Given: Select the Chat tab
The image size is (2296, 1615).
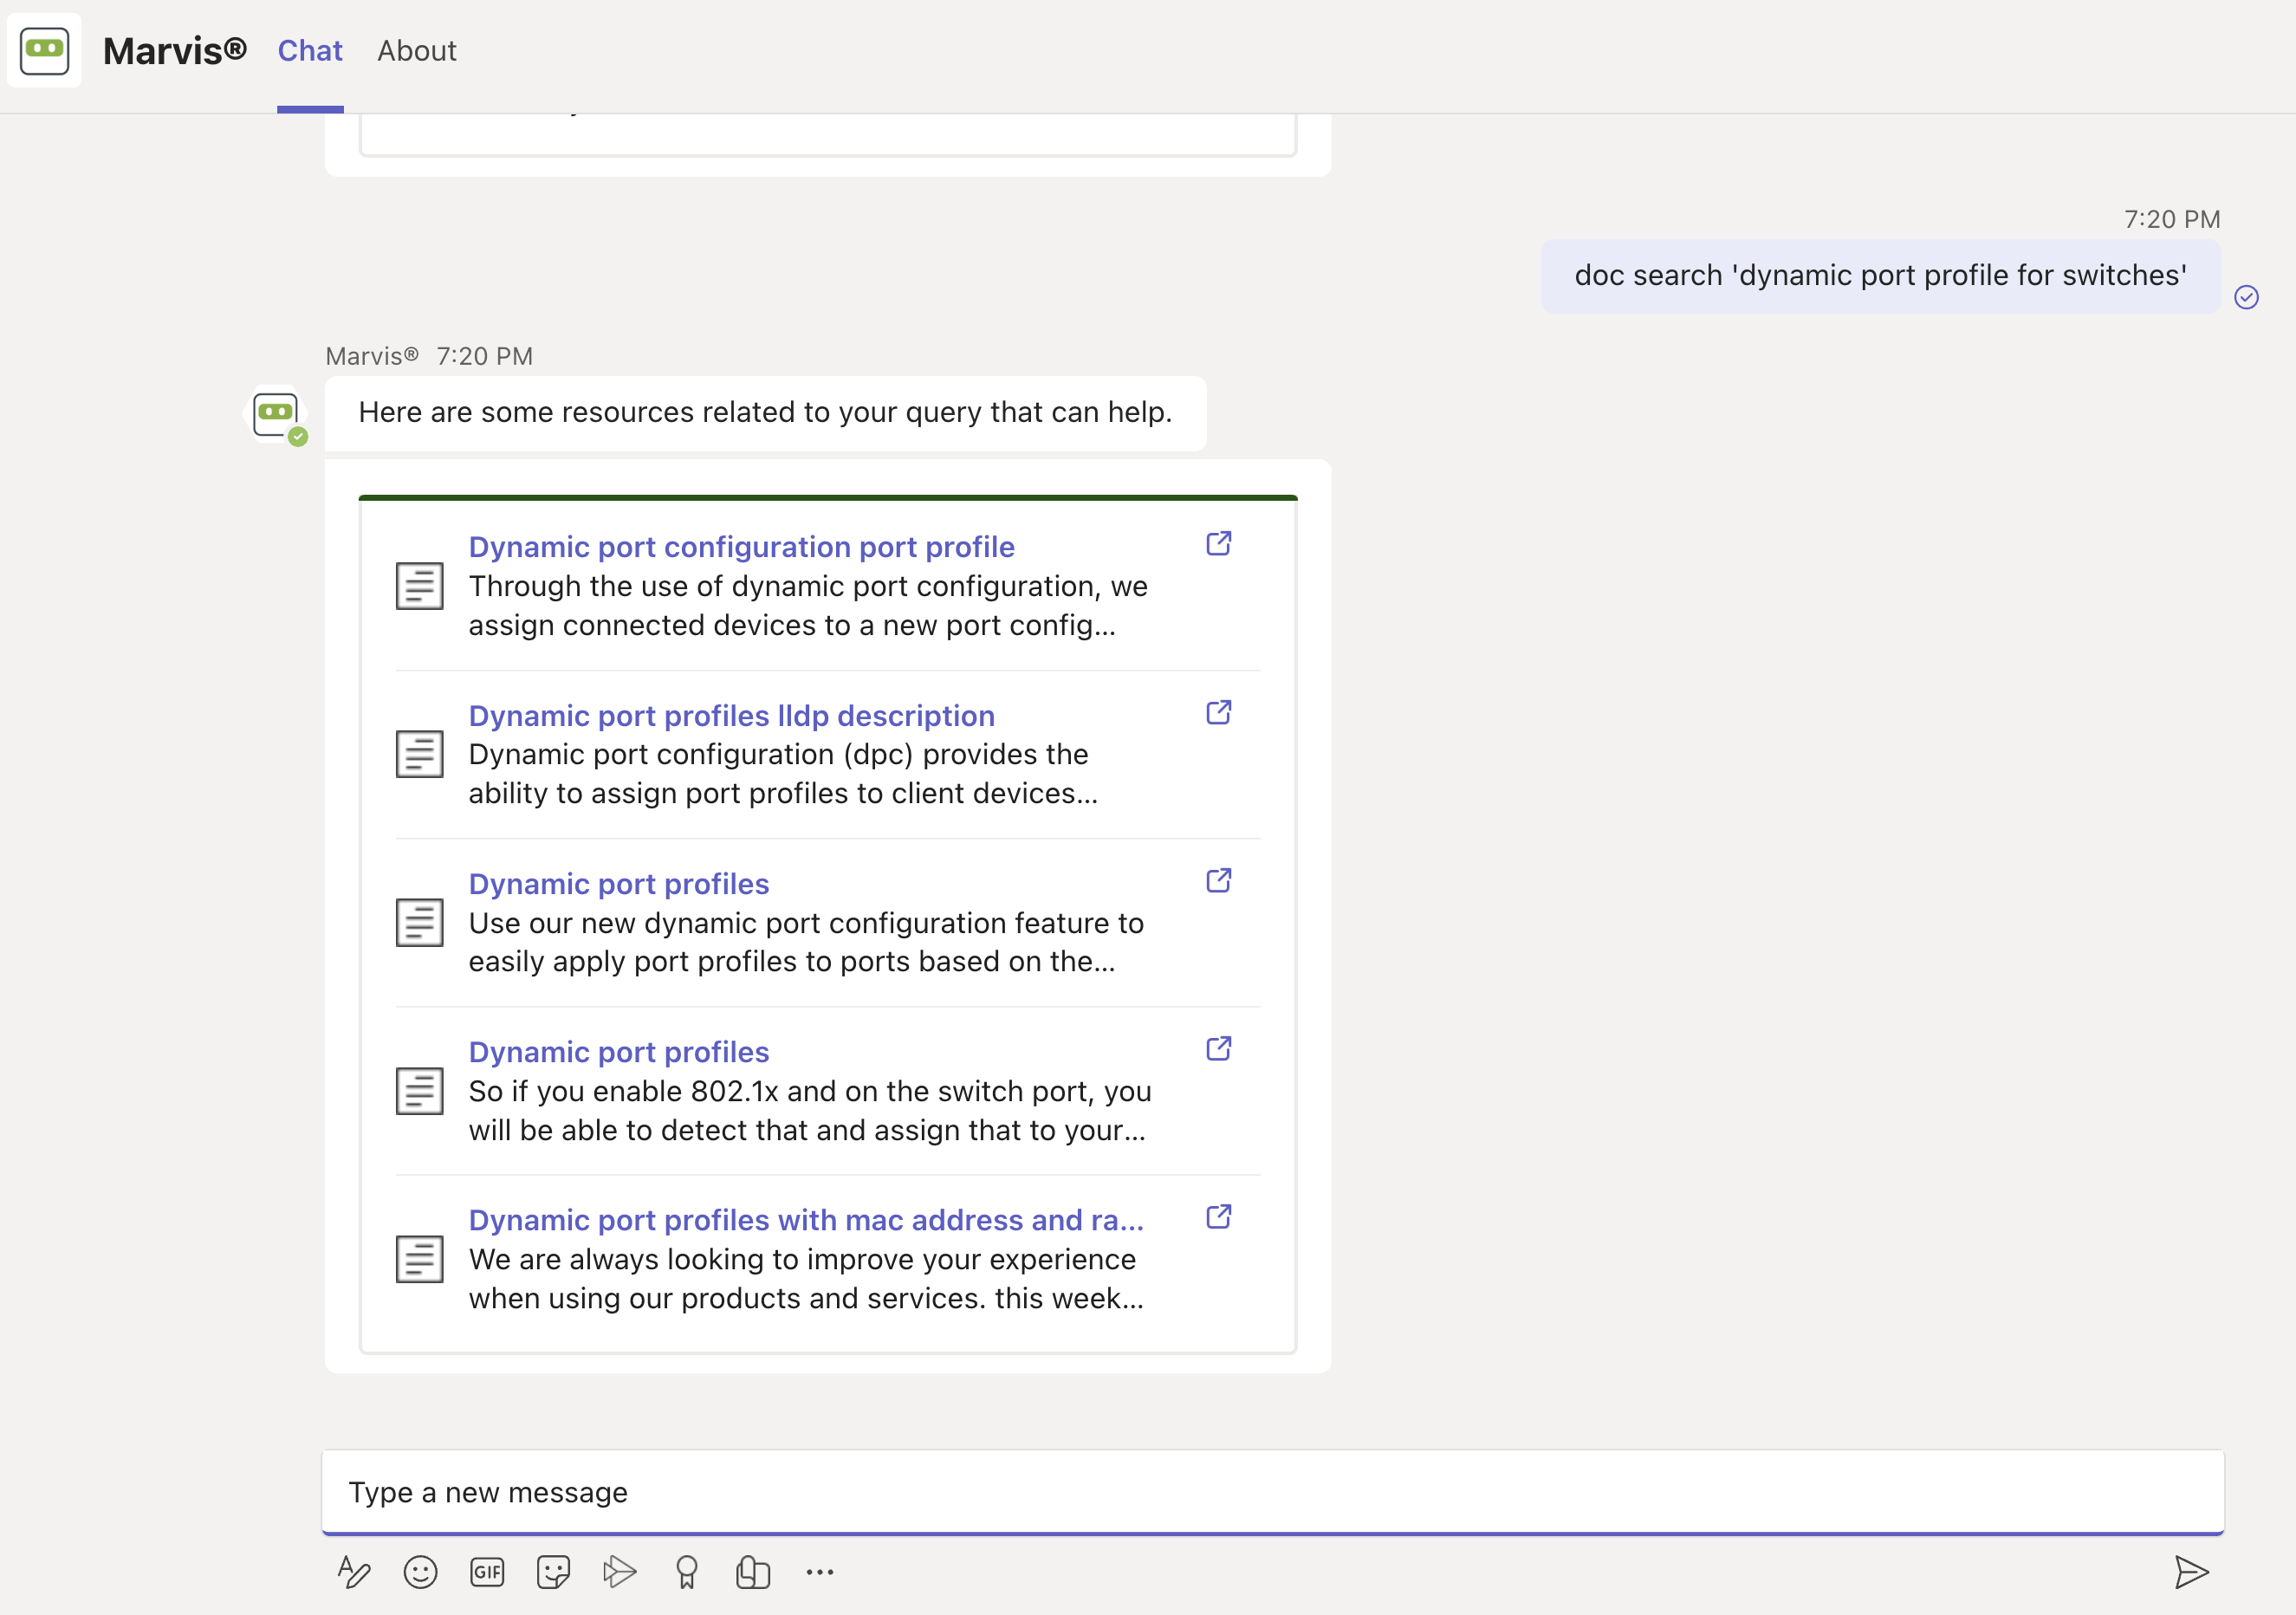Looking at the screenshot, I should [310, 51].
